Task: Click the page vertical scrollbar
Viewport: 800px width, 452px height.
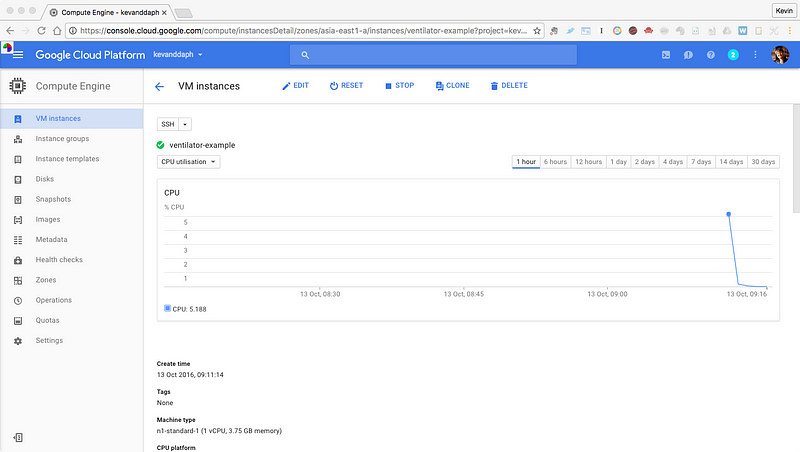Action: [796, 158]
